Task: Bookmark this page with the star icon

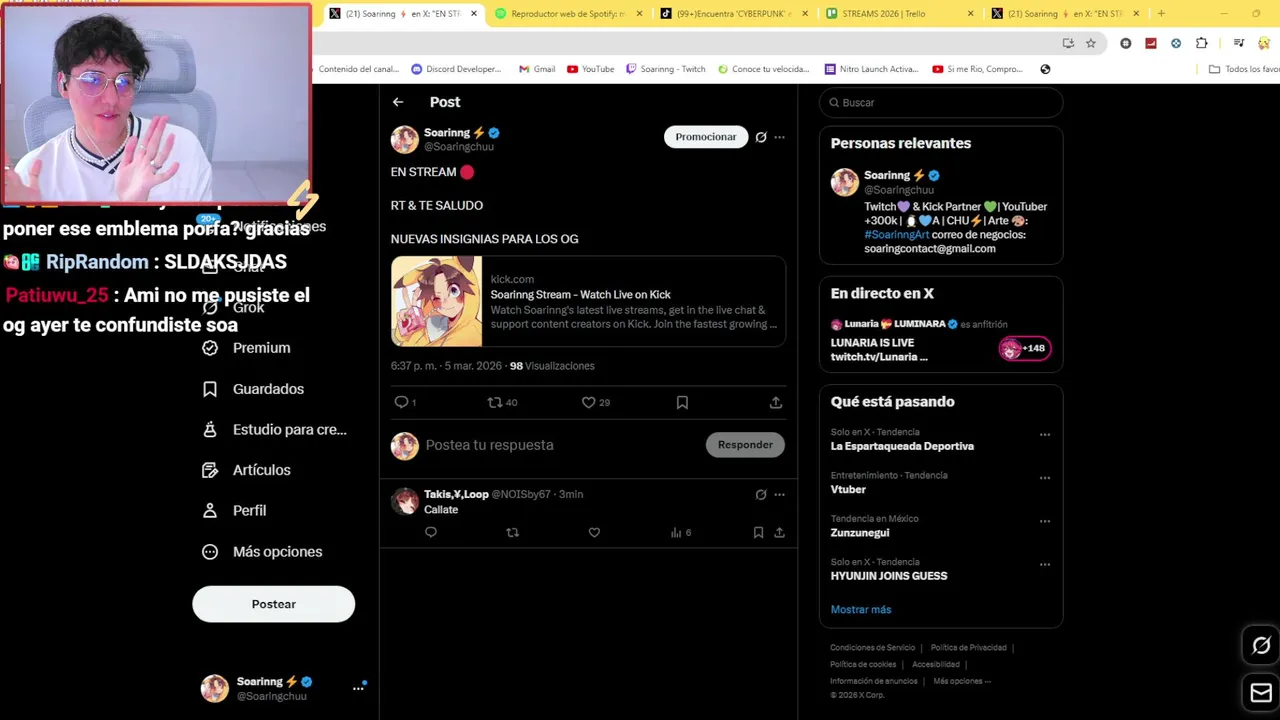Action: coord(1091,43)
